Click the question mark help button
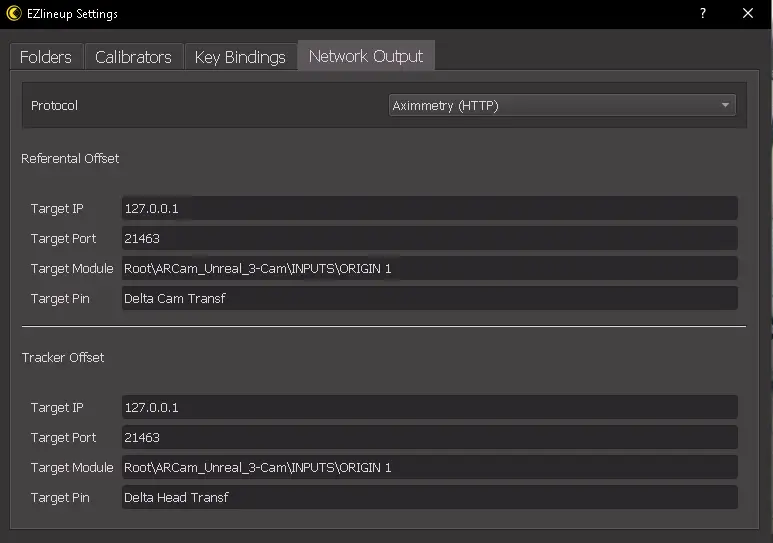The image size is (773, 543). point(703,14)
